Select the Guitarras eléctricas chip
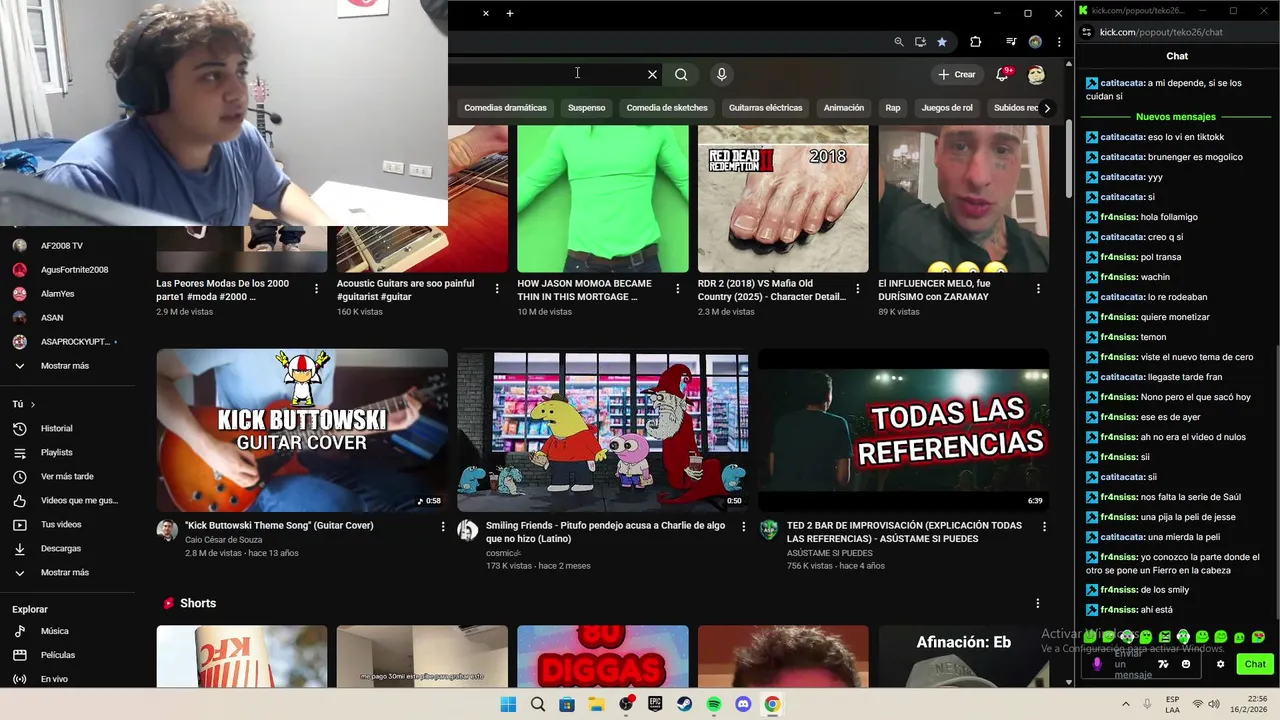This screenshot has width=1280, height=720. pos(765,108)
